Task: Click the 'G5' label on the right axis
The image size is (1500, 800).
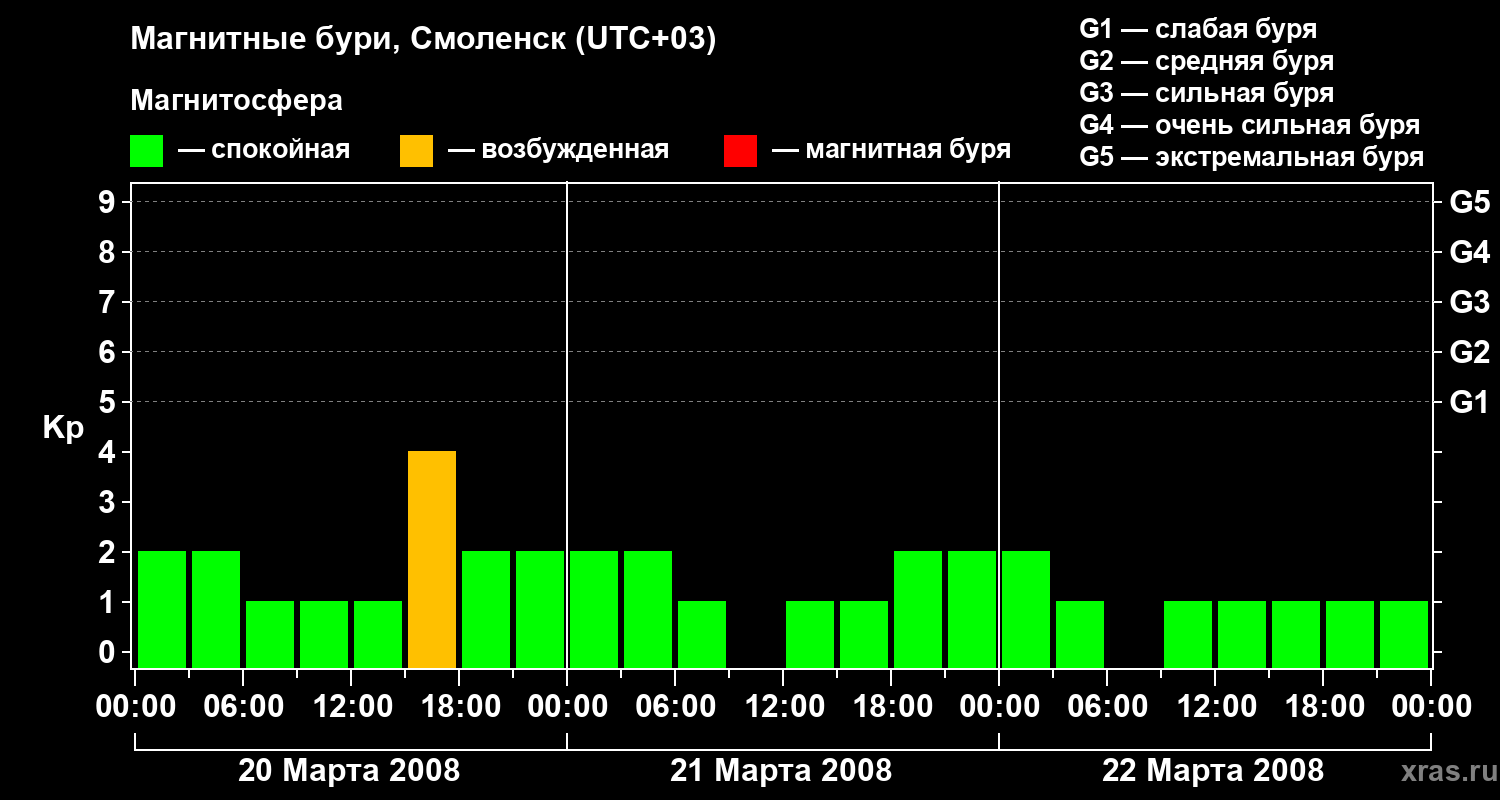Action: 1469,202
